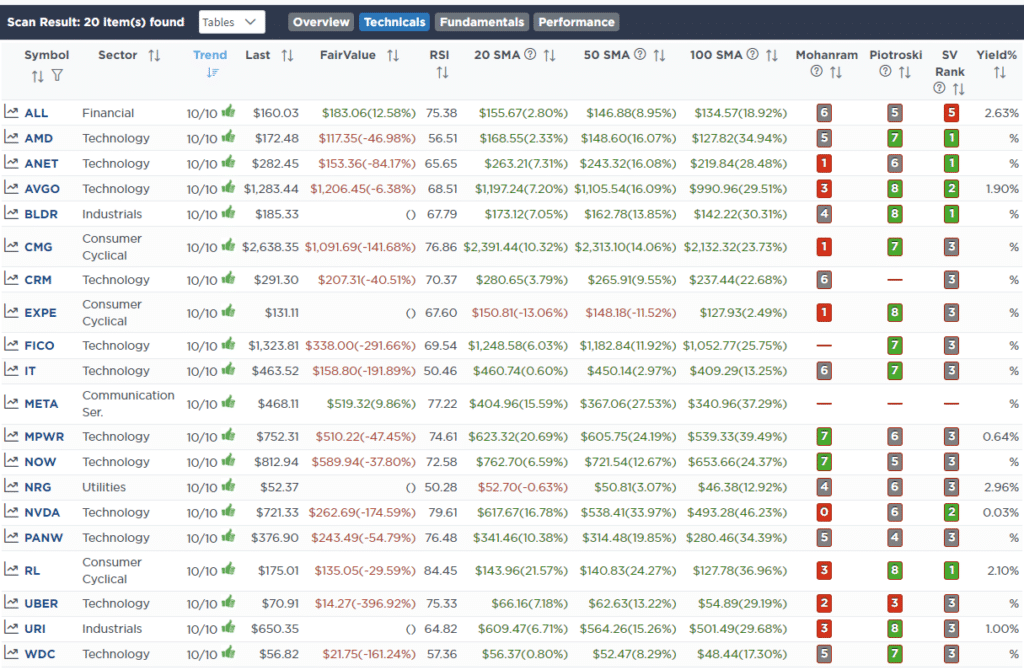Click the red SV Rank 5 badge for ALL
The width and height of the screenshot is (1024, 670).
[952, 113]
